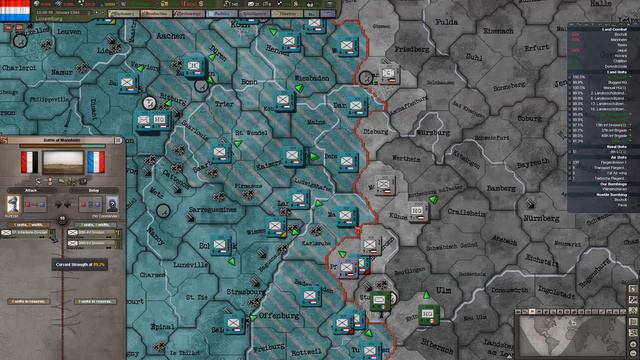Select the infantry counter near Baden-Baden
This screenshot has width=640, height=360.
click(x=311, y=296)
